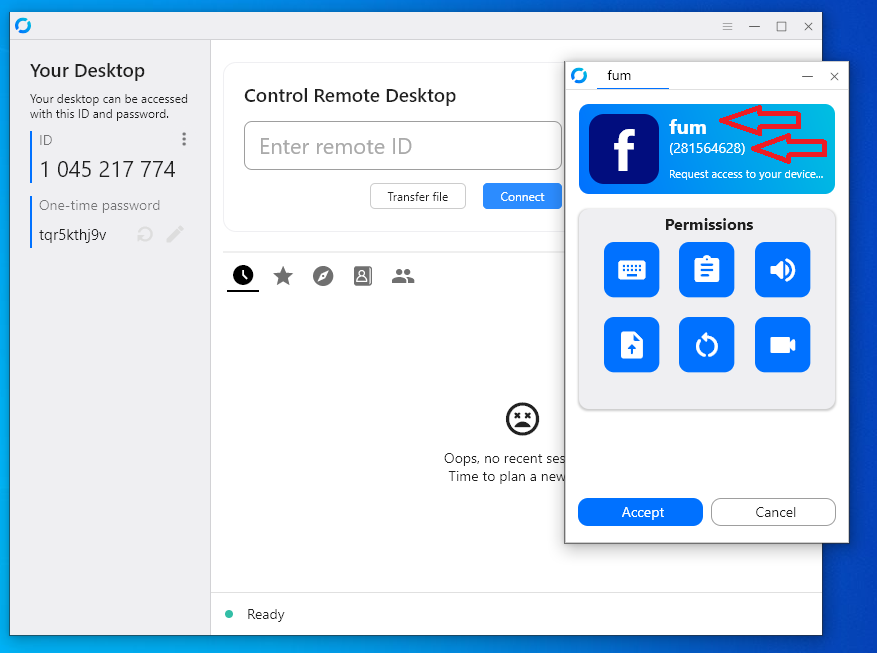The width and height of the screenshot is (877, 653).
Task: Click the Connect button
Action: [x=522, y=196]
